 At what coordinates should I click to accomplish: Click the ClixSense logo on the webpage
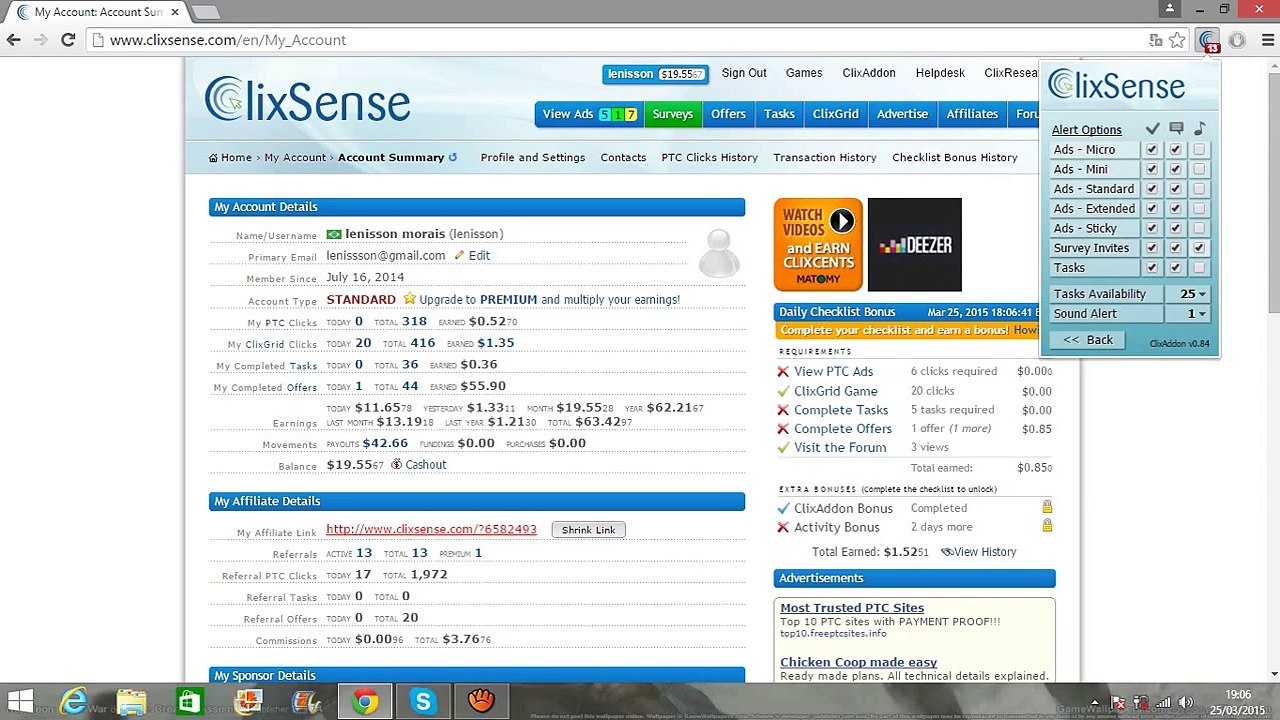coord(308,101)
